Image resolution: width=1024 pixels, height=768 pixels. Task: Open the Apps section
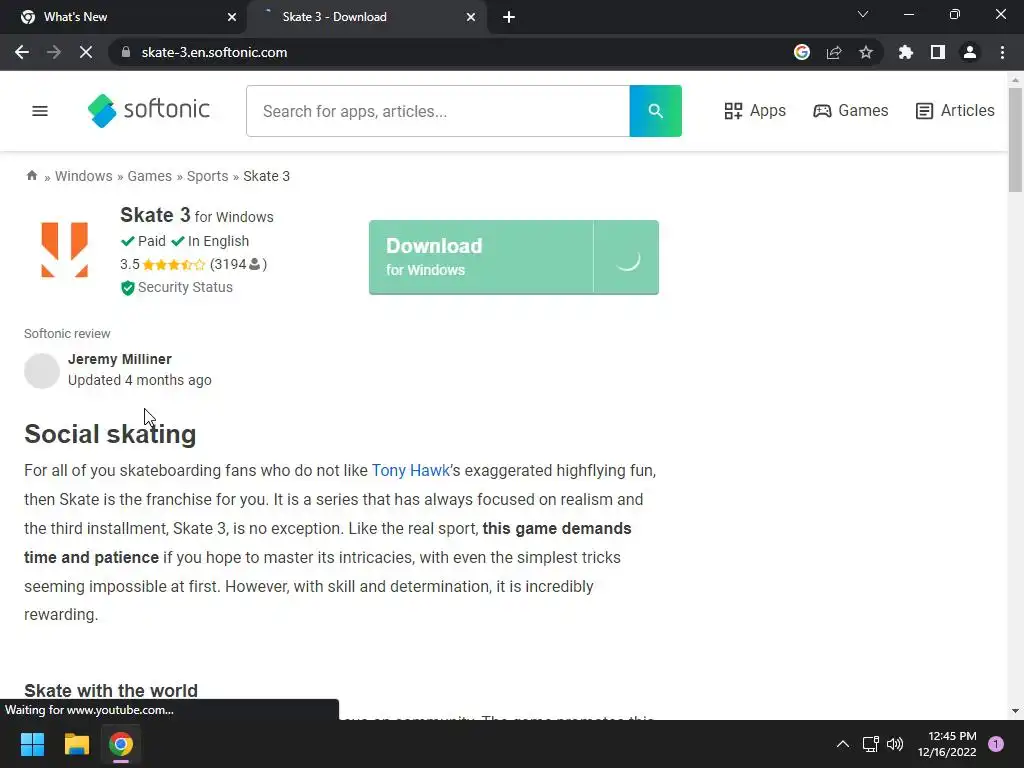pyautogui.click(x=755, y=111)
